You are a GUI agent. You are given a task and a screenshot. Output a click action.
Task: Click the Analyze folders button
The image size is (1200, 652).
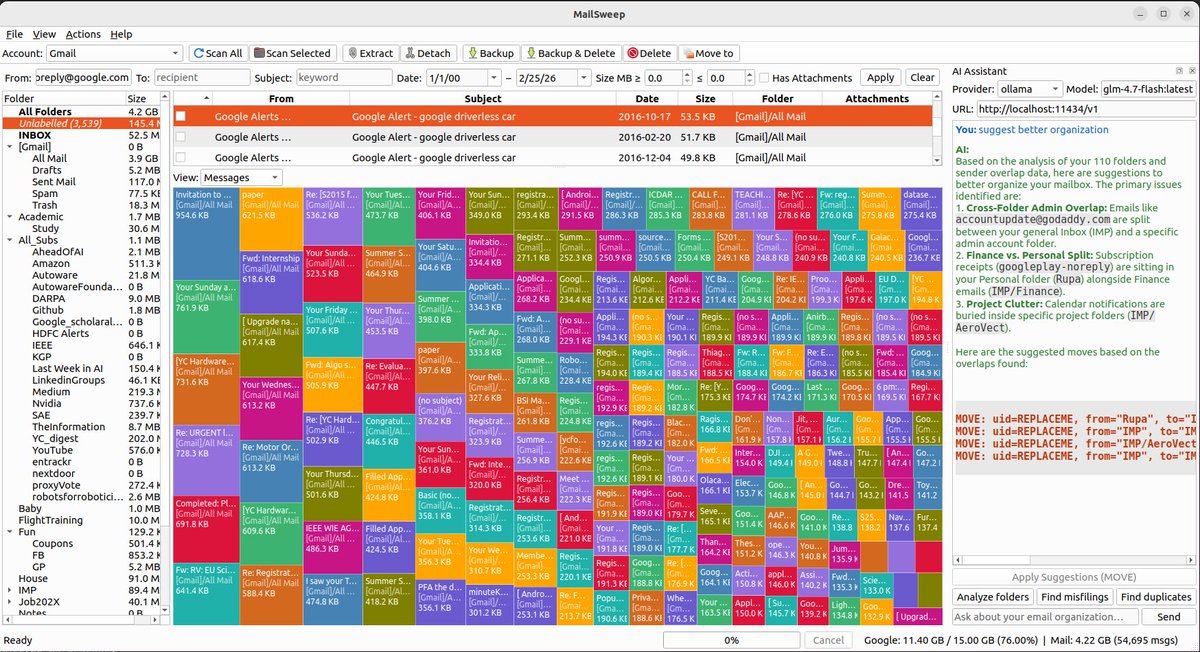[x=991, y=597]
